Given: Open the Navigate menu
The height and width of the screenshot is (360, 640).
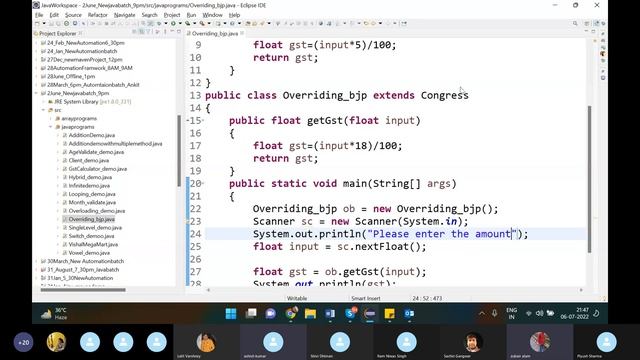Looking at the screenshot, I should pos(124,15).
